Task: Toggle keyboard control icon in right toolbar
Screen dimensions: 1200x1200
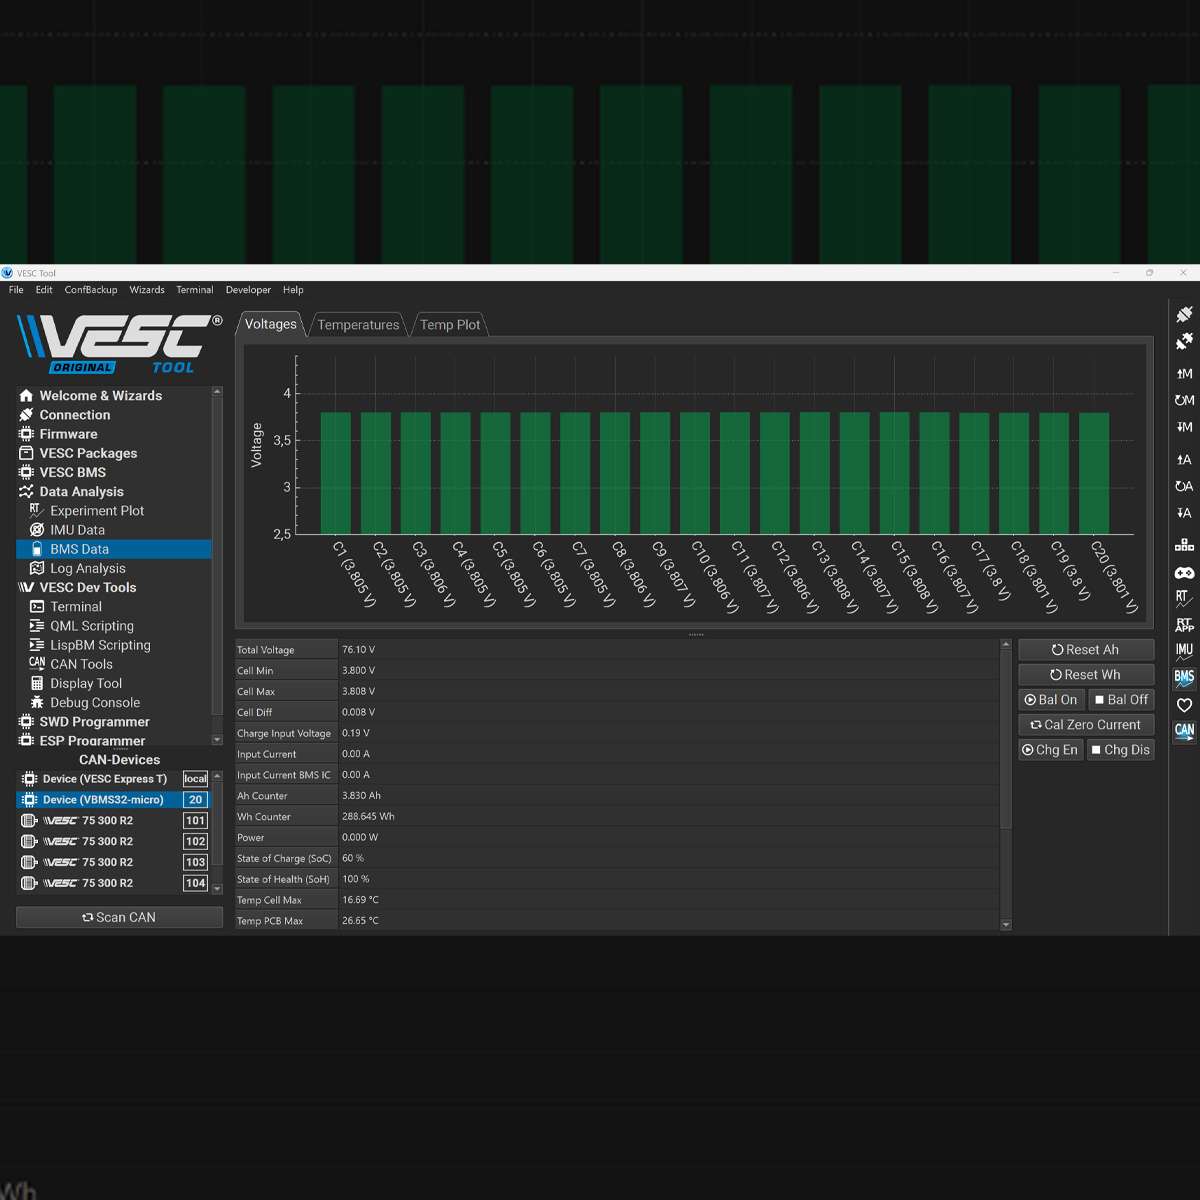Action: tap(1184, 545)
